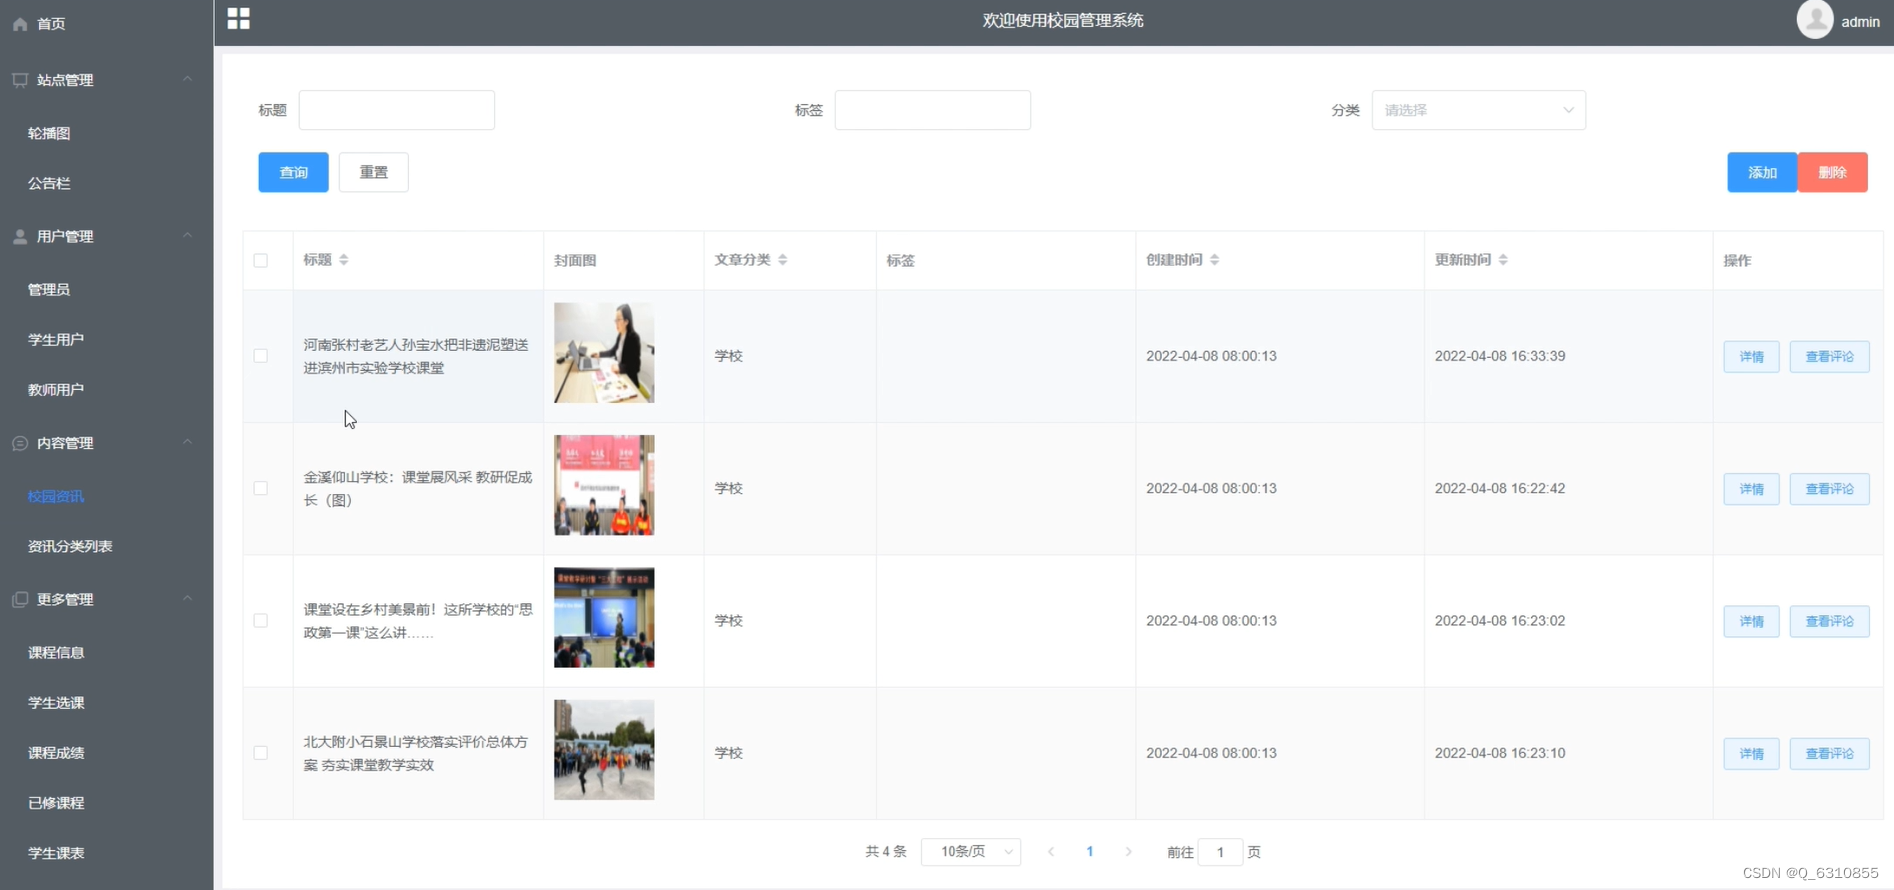Open the admin avatar icon
1894x890 pixels.
pyautogui.click(x=1815, y=19)
